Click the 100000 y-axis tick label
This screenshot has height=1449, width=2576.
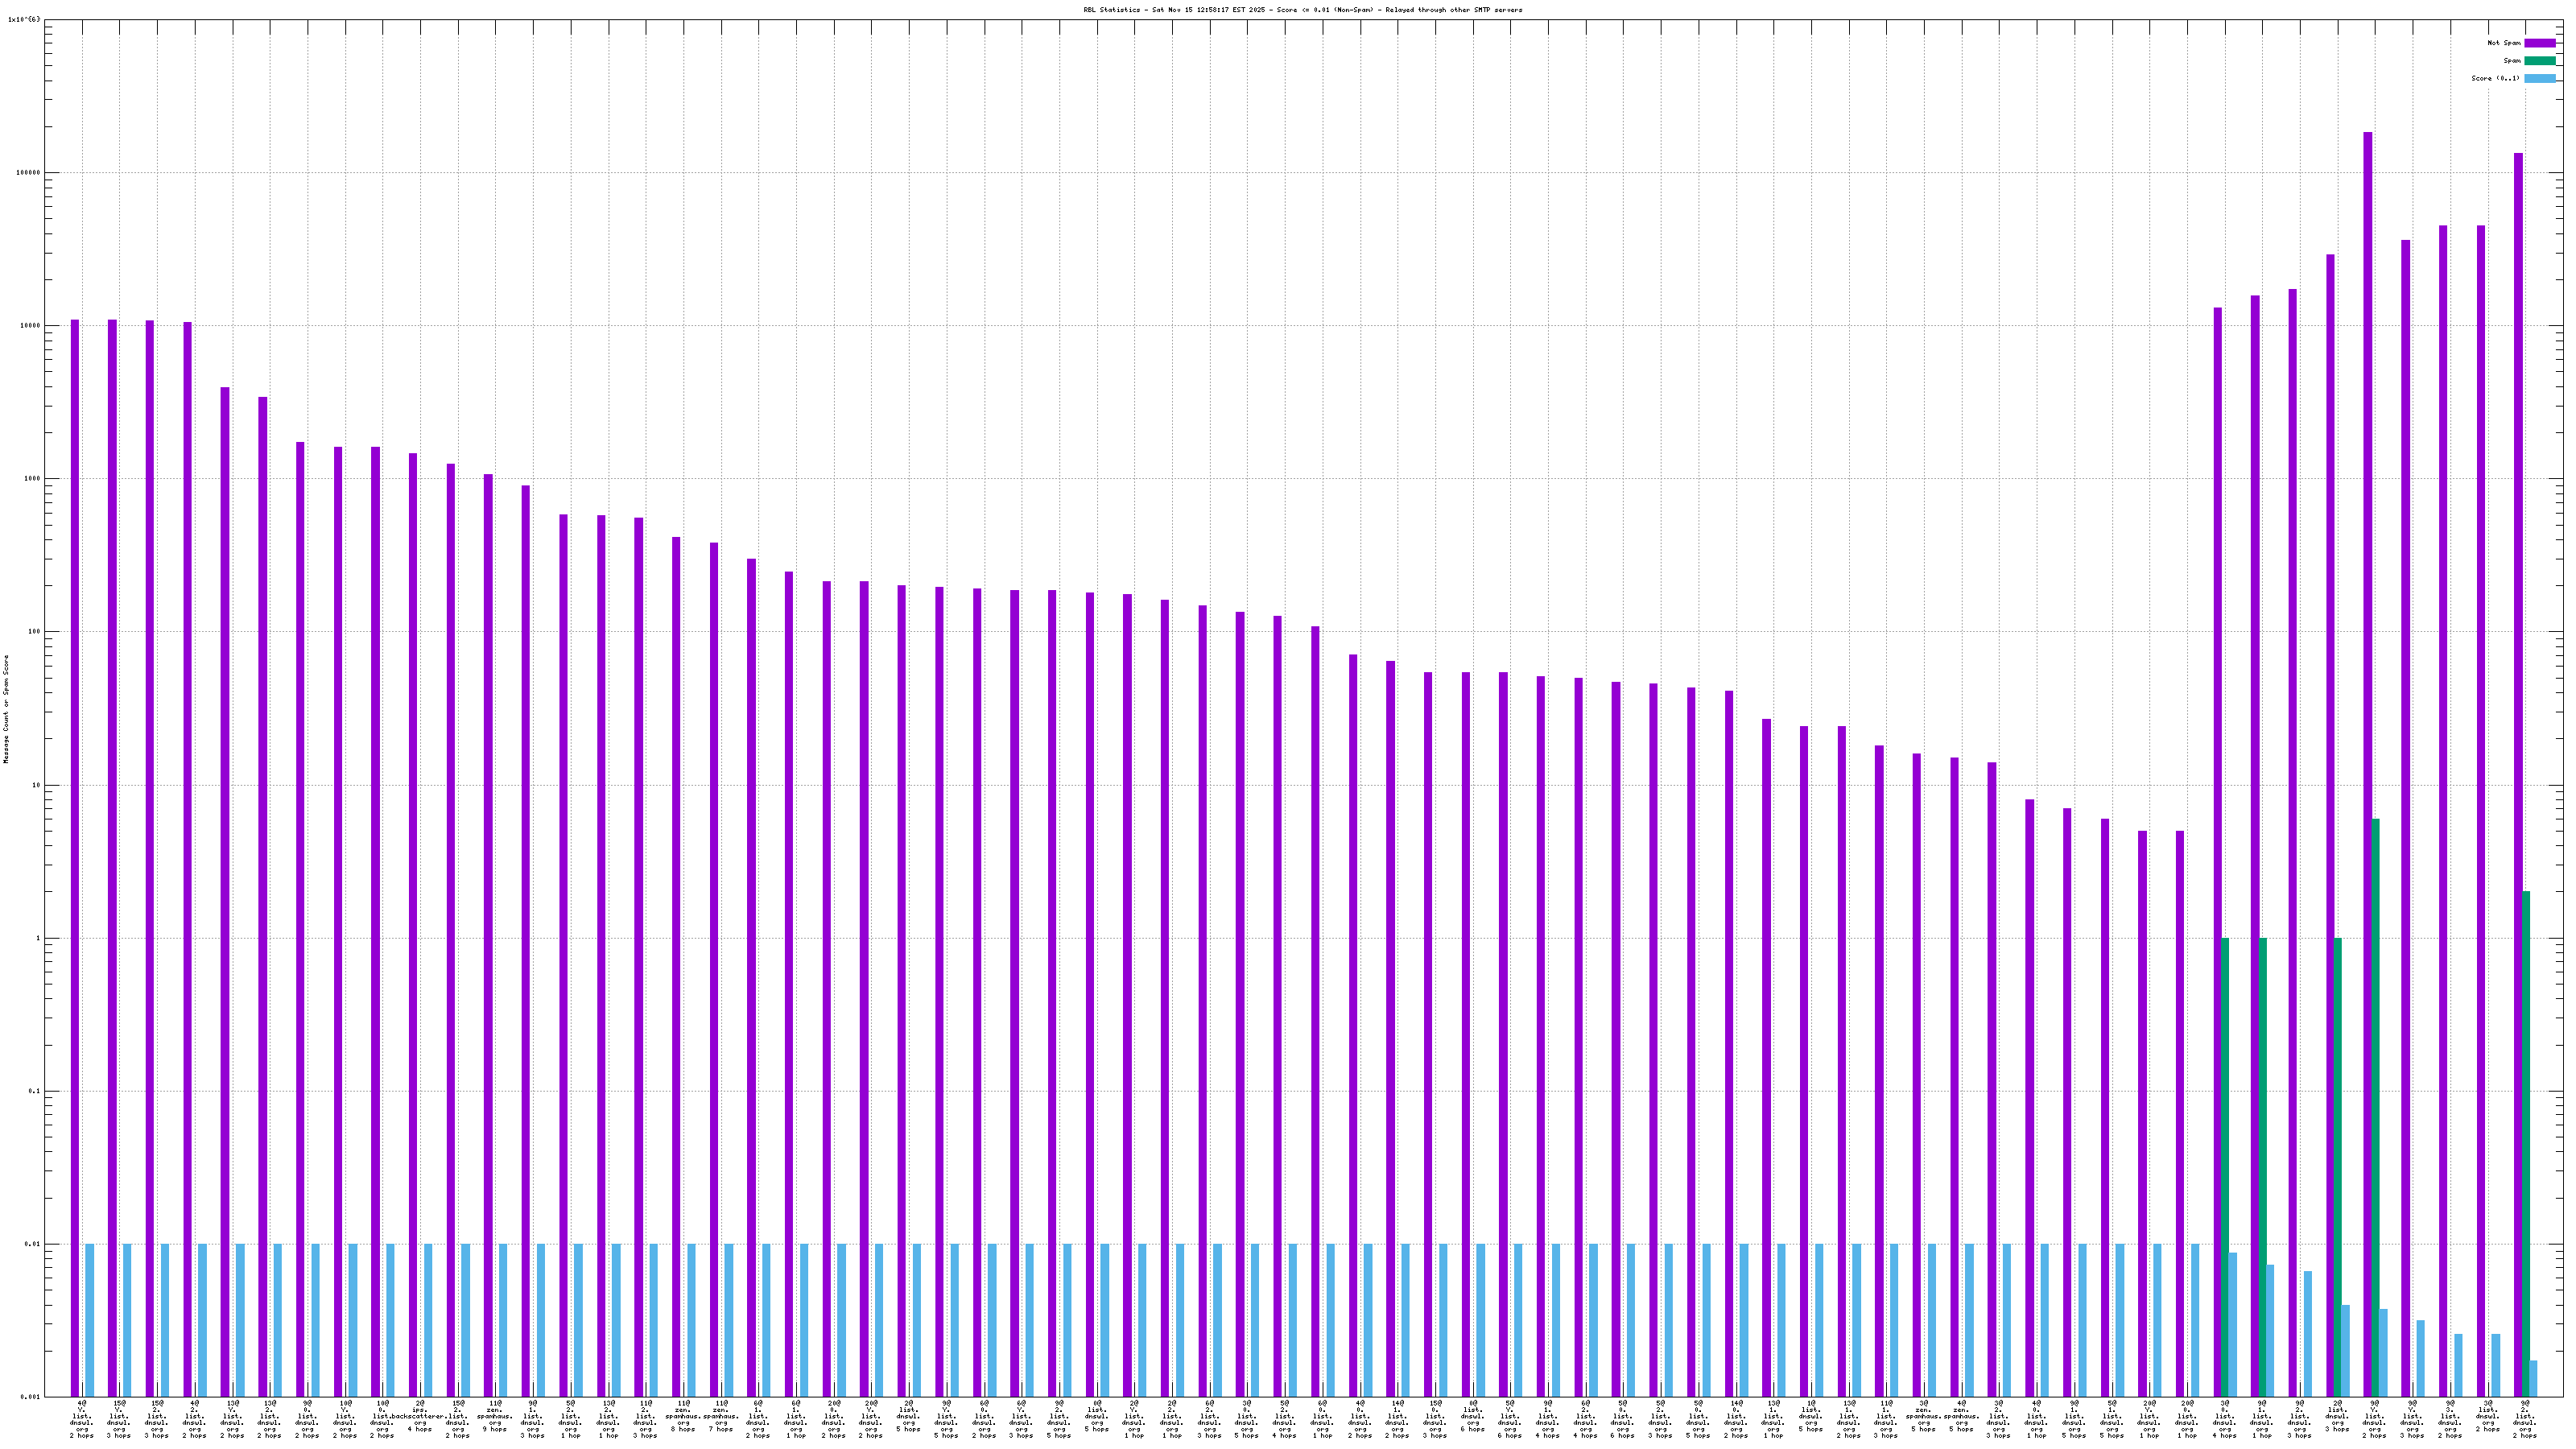(x=29, y=172)
